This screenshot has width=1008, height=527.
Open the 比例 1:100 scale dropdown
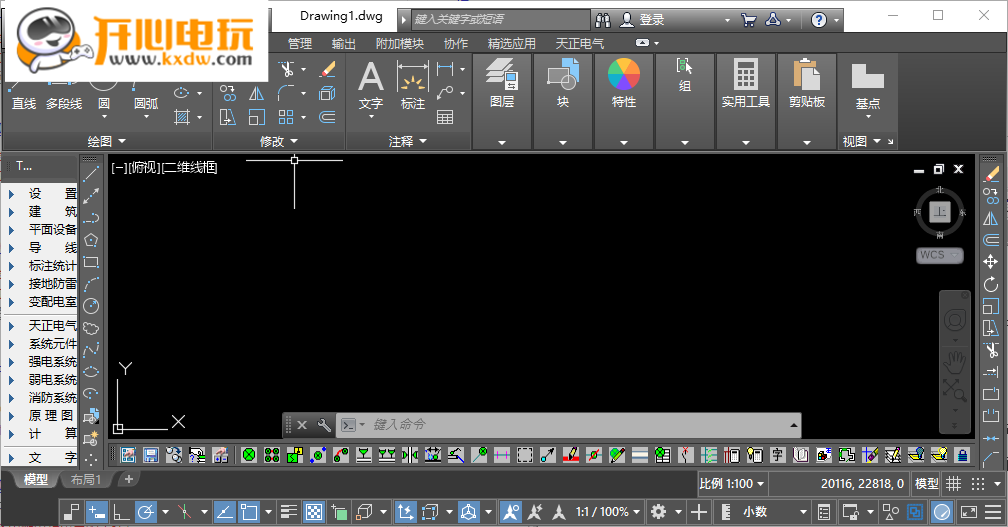point(732,484)
